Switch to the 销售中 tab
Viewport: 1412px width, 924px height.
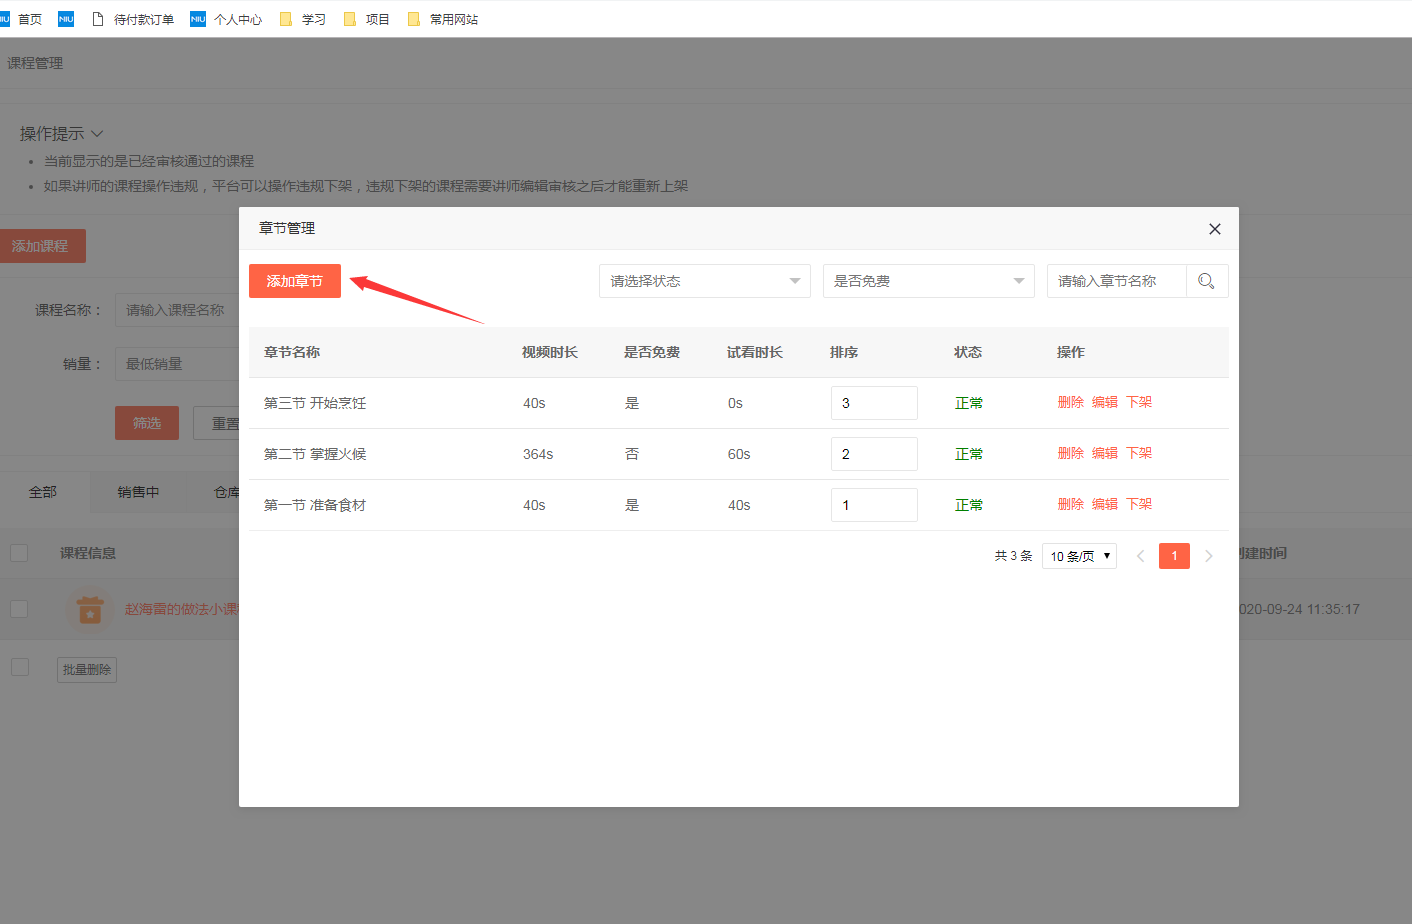tap(138, 492)
